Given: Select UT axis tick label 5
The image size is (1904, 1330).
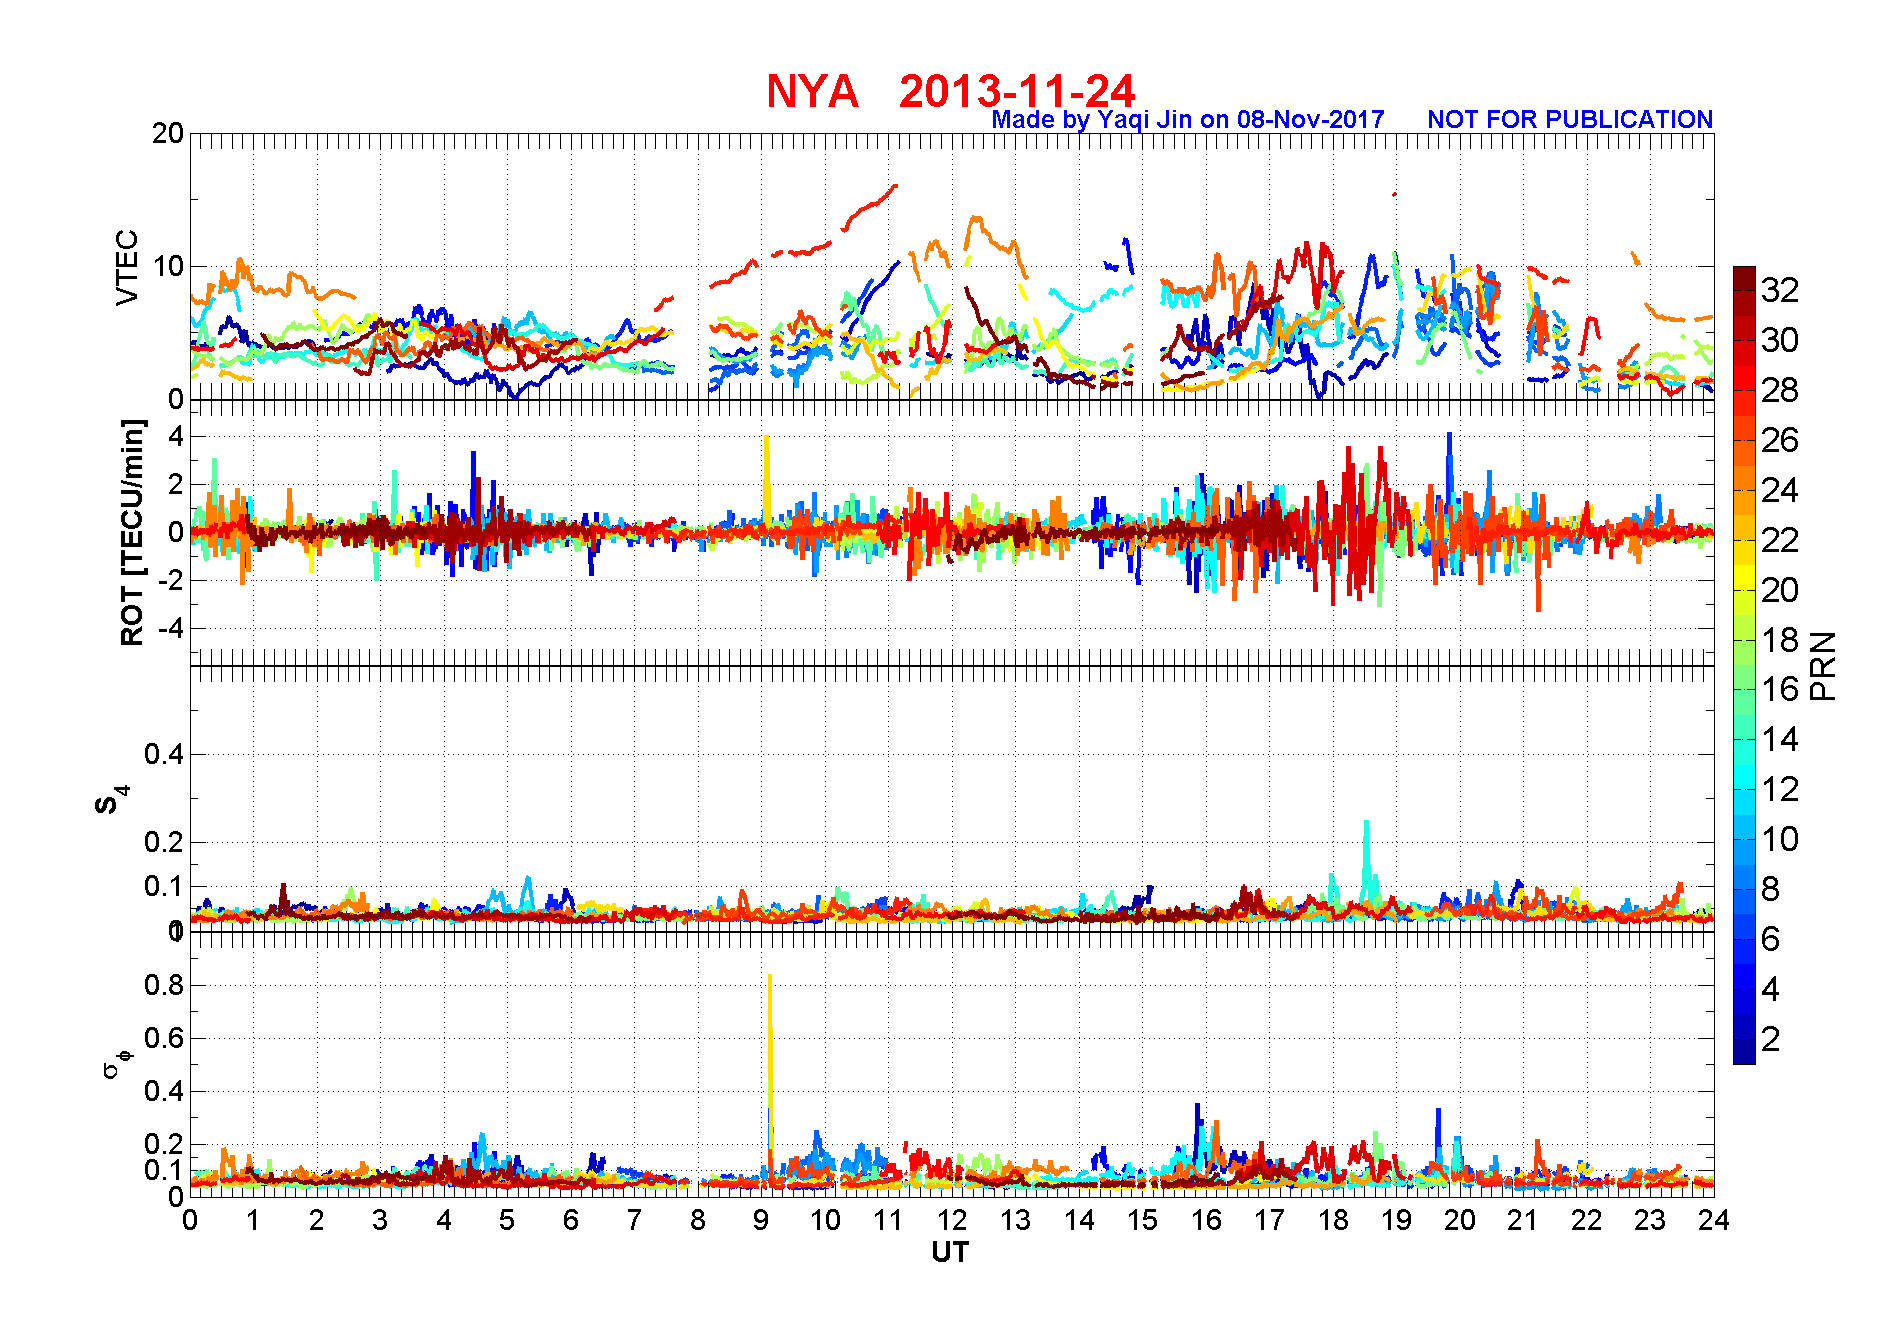Looking at the screenshot, I should pos(507,1220).
